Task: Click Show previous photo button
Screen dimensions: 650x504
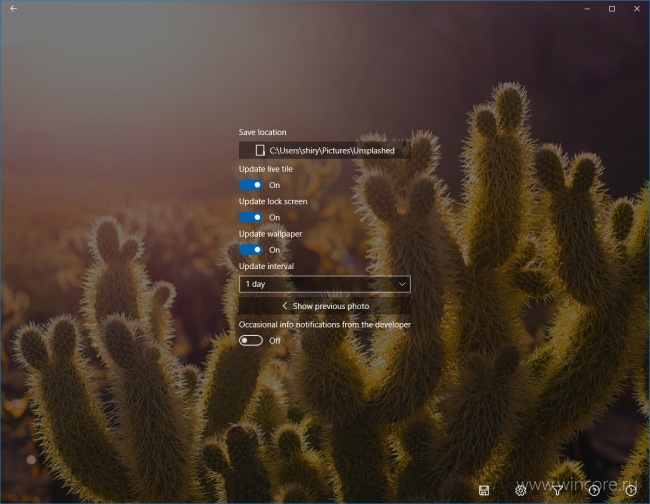Action: pos(325,306)
